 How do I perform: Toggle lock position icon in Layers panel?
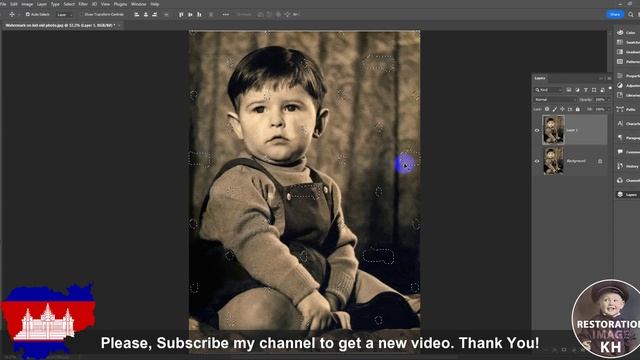tap(562, 109)
